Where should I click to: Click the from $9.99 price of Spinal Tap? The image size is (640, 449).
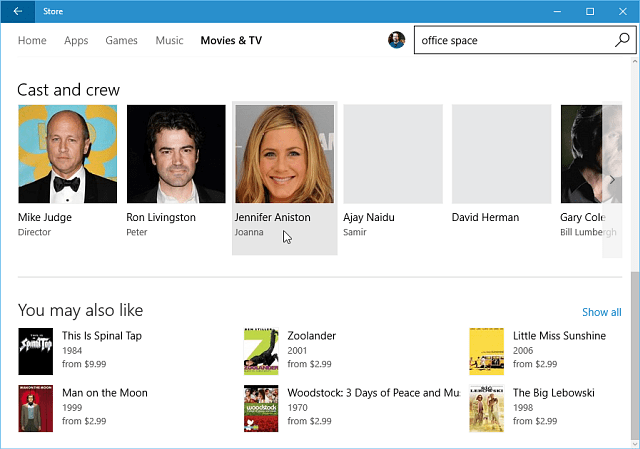pos(84,364)
